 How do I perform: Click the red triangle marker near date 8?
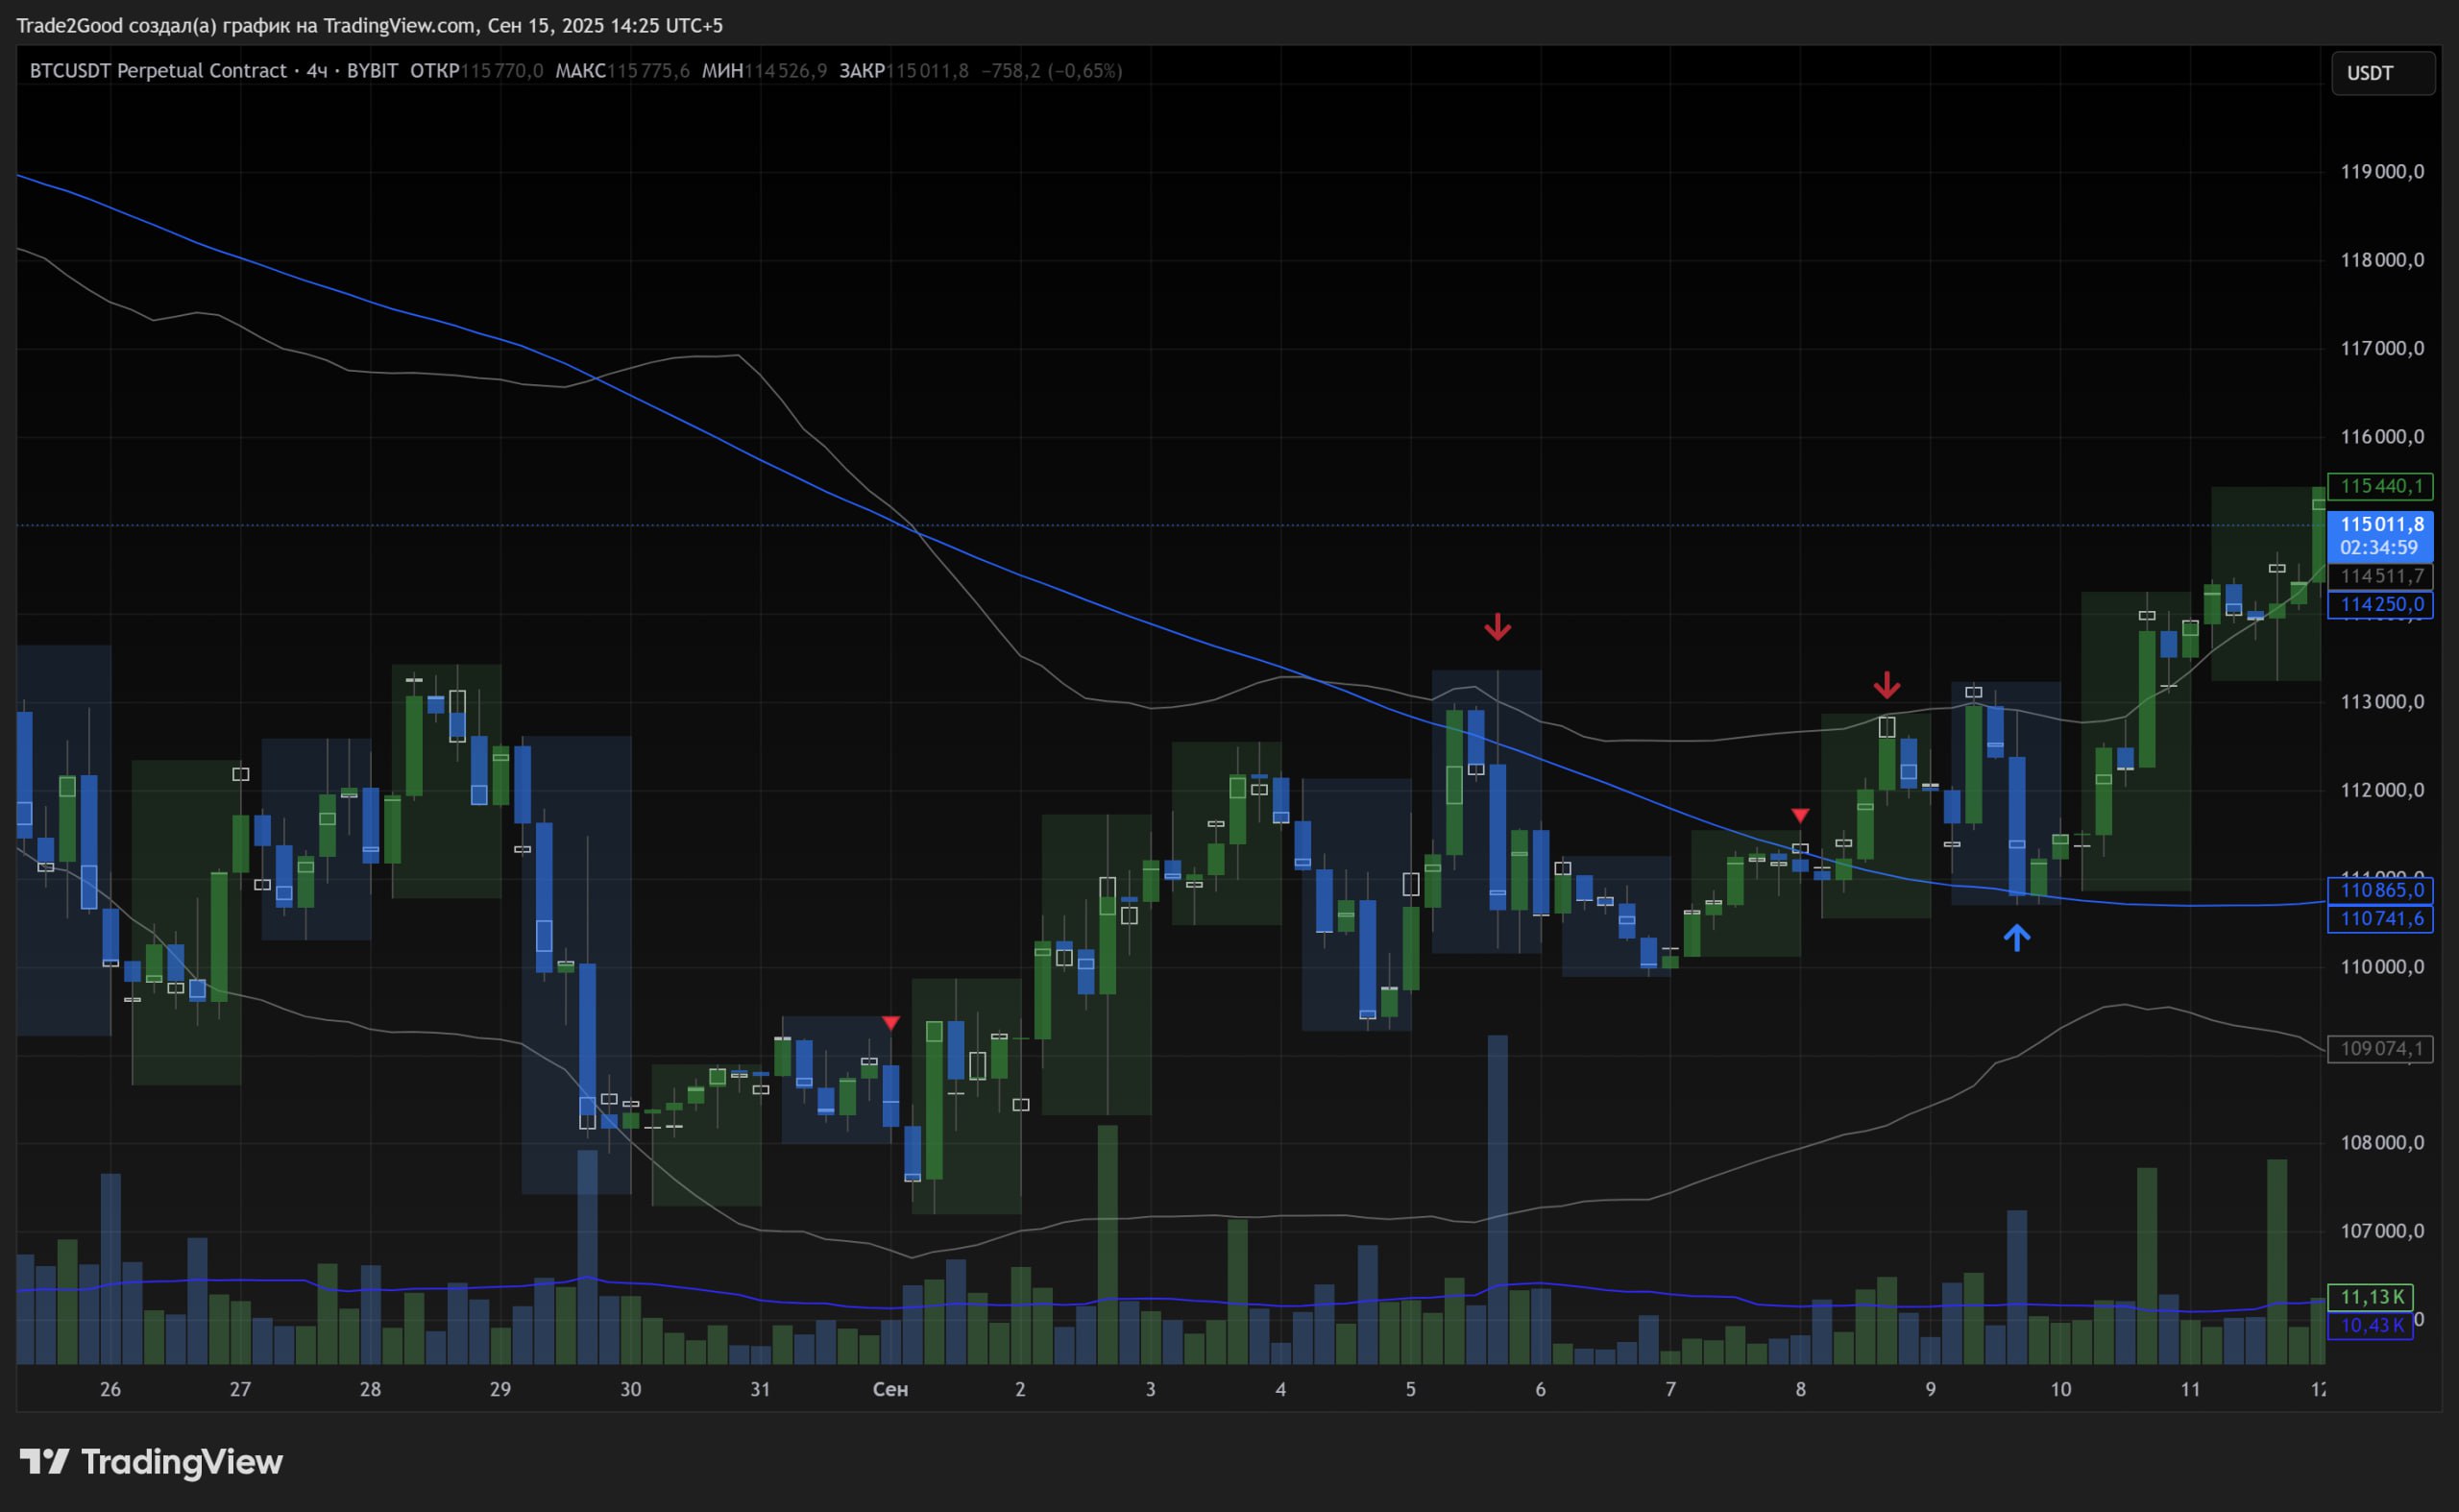[x=1800, y=815]
